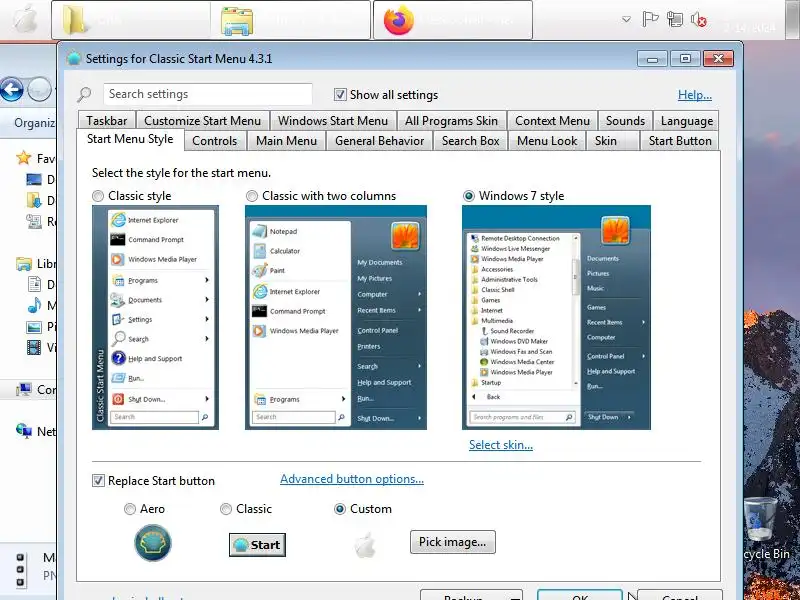
Task: Click the OK button
Action: 580,595
